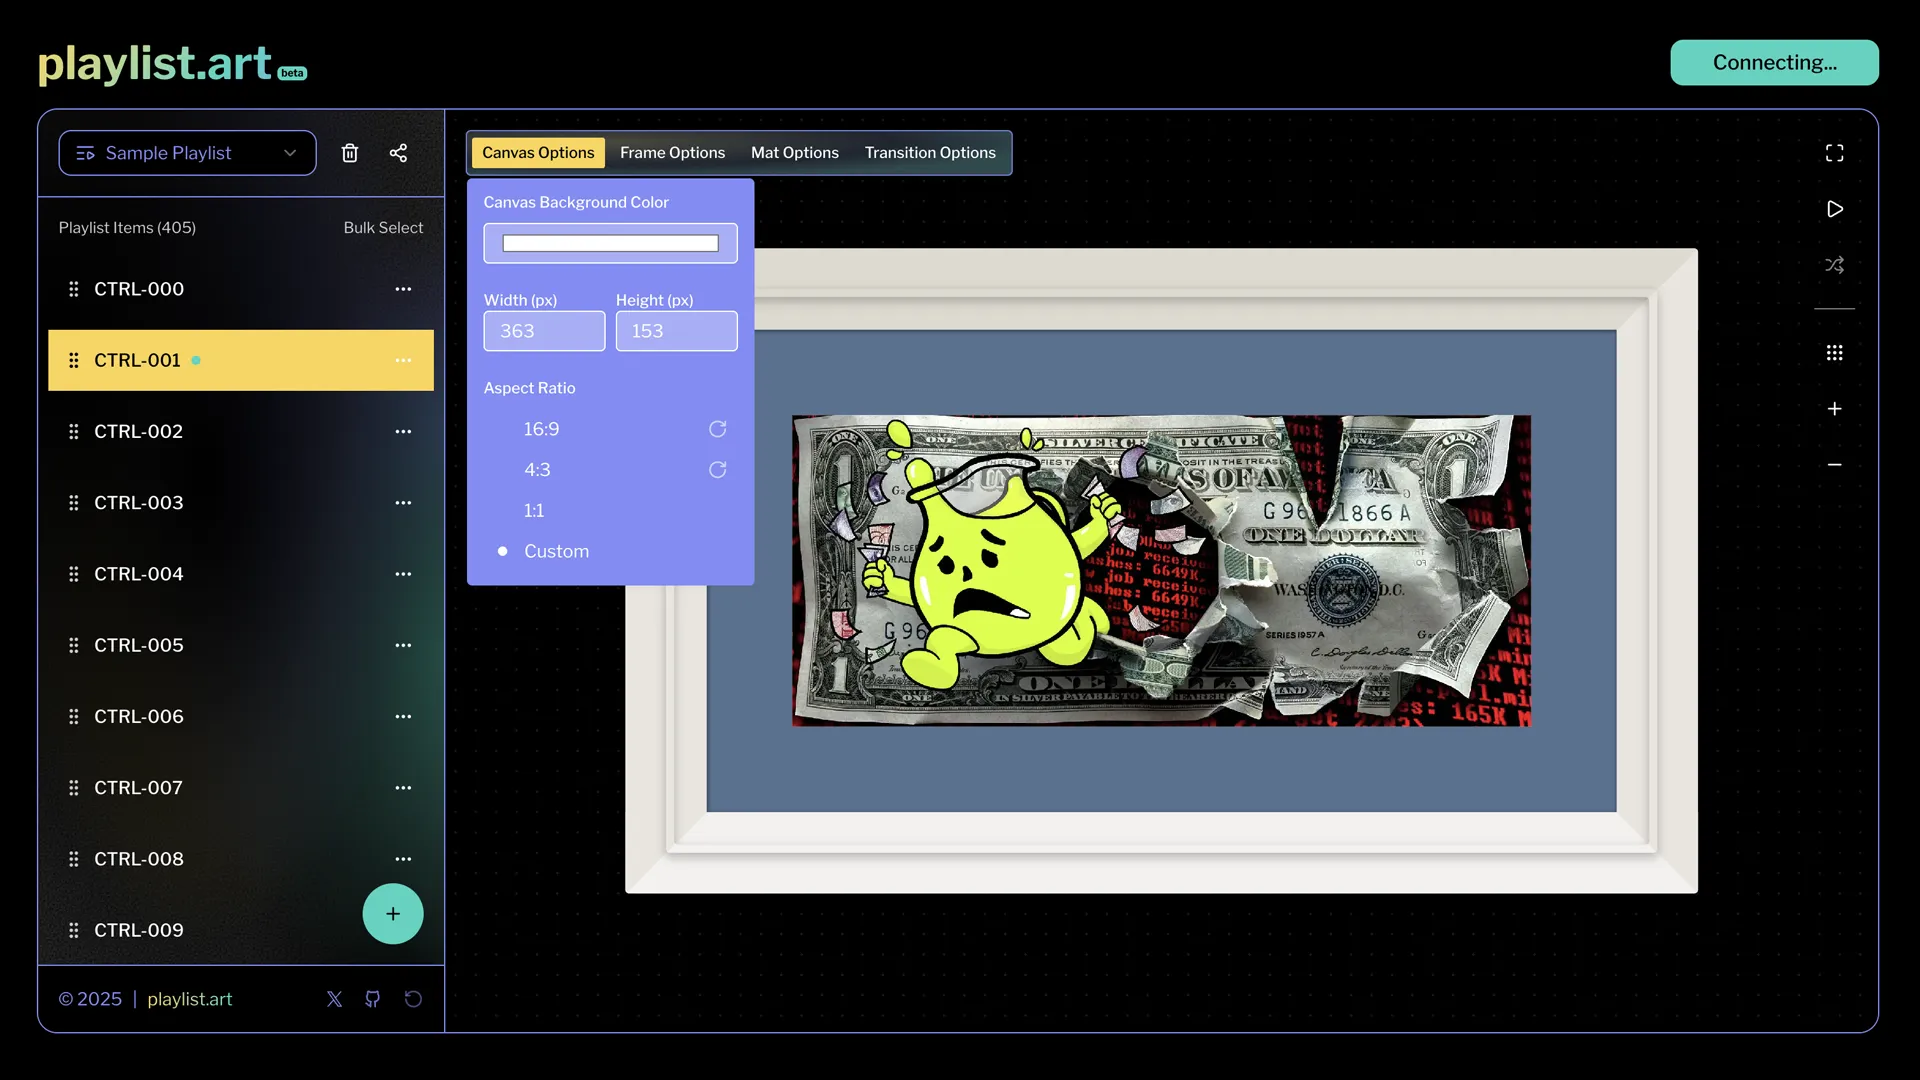Choose Custom aspect ratio option
Viewport: 1920px width, 1080px height.
(x=556, y=552)
